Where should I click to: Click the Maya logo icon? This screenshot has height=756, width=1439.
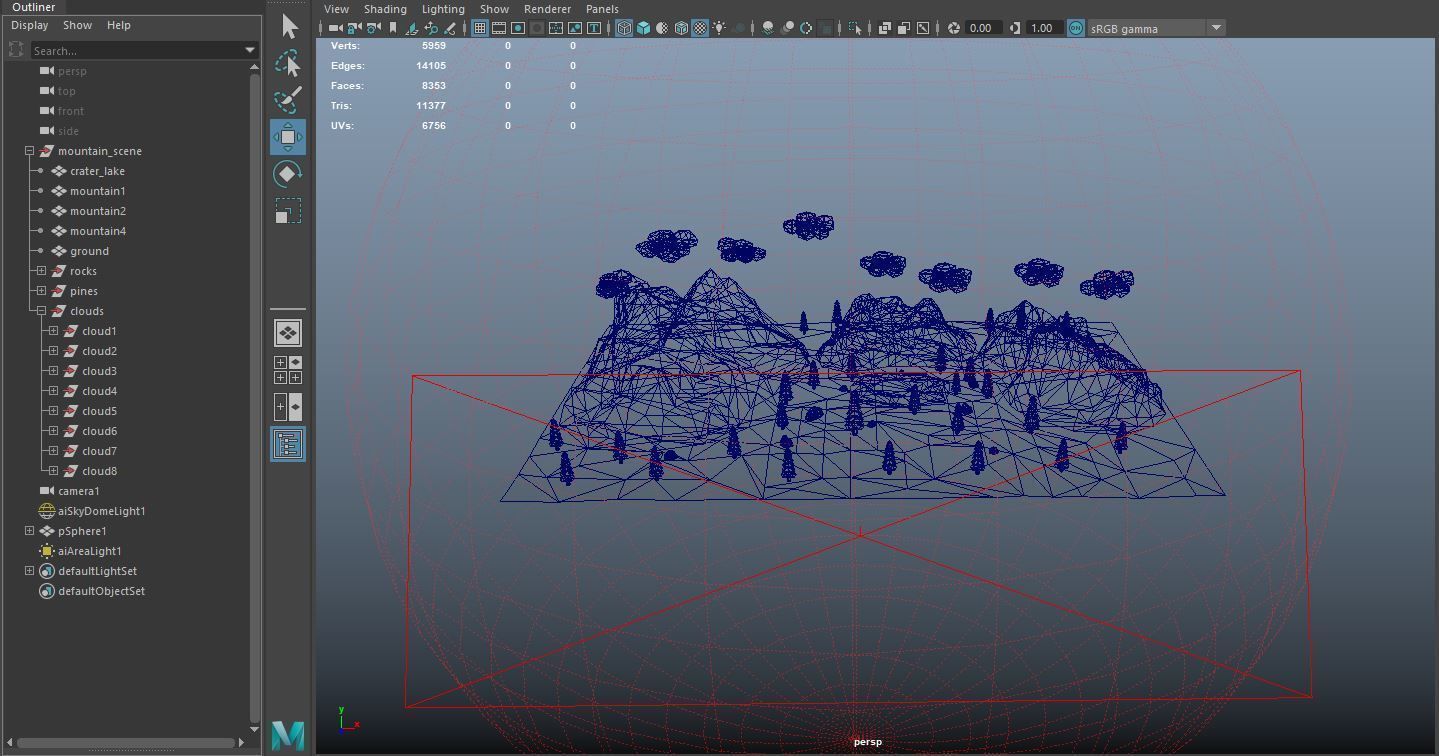[x=288, y=736]
